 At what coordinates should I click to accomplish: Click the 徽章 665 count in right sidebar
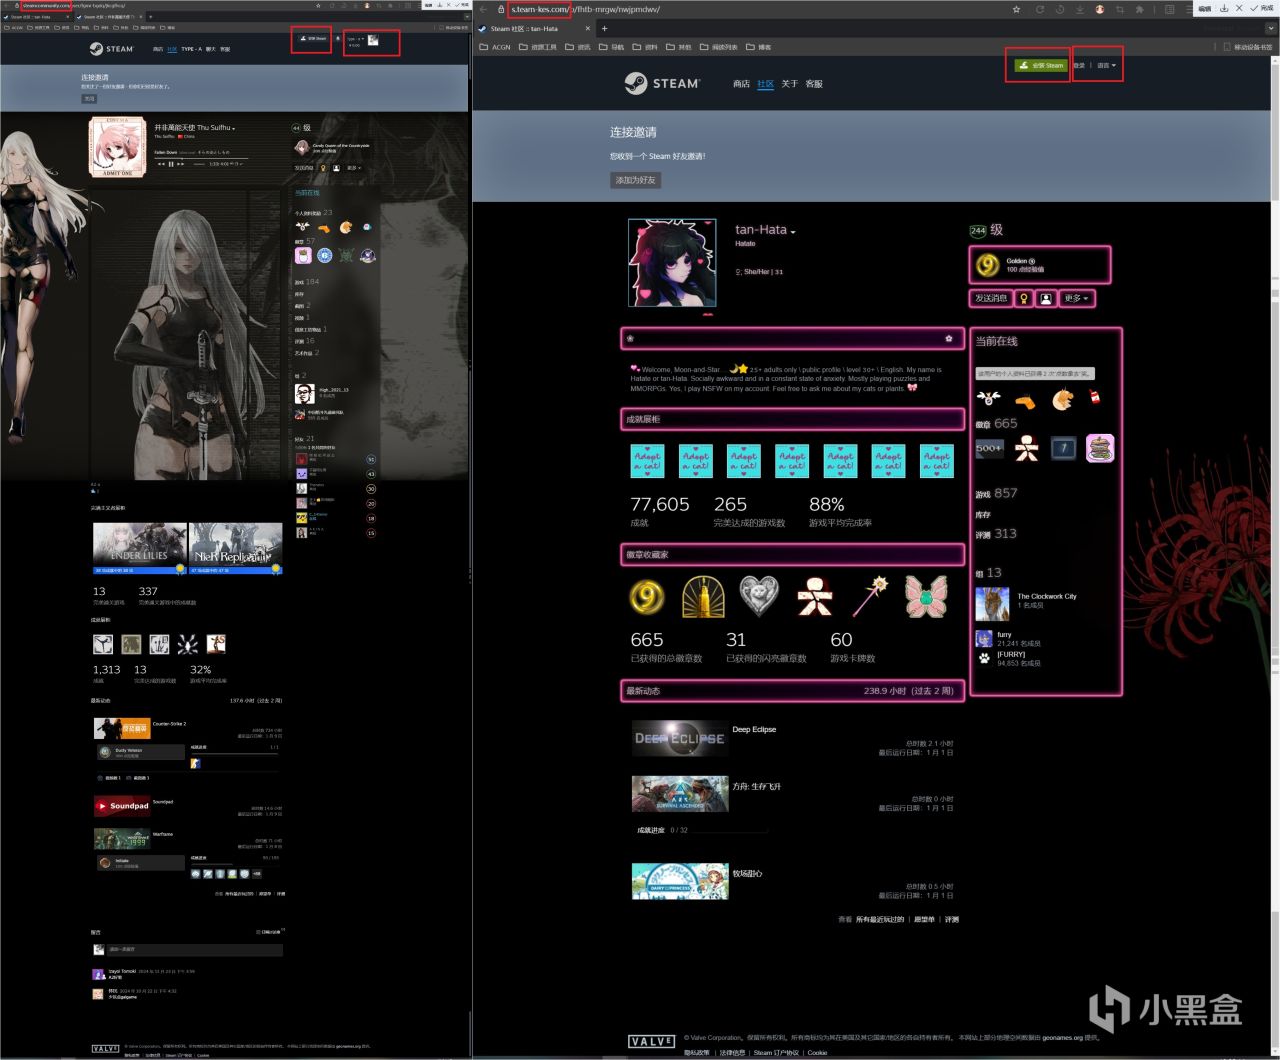click(x=996, y=424)
